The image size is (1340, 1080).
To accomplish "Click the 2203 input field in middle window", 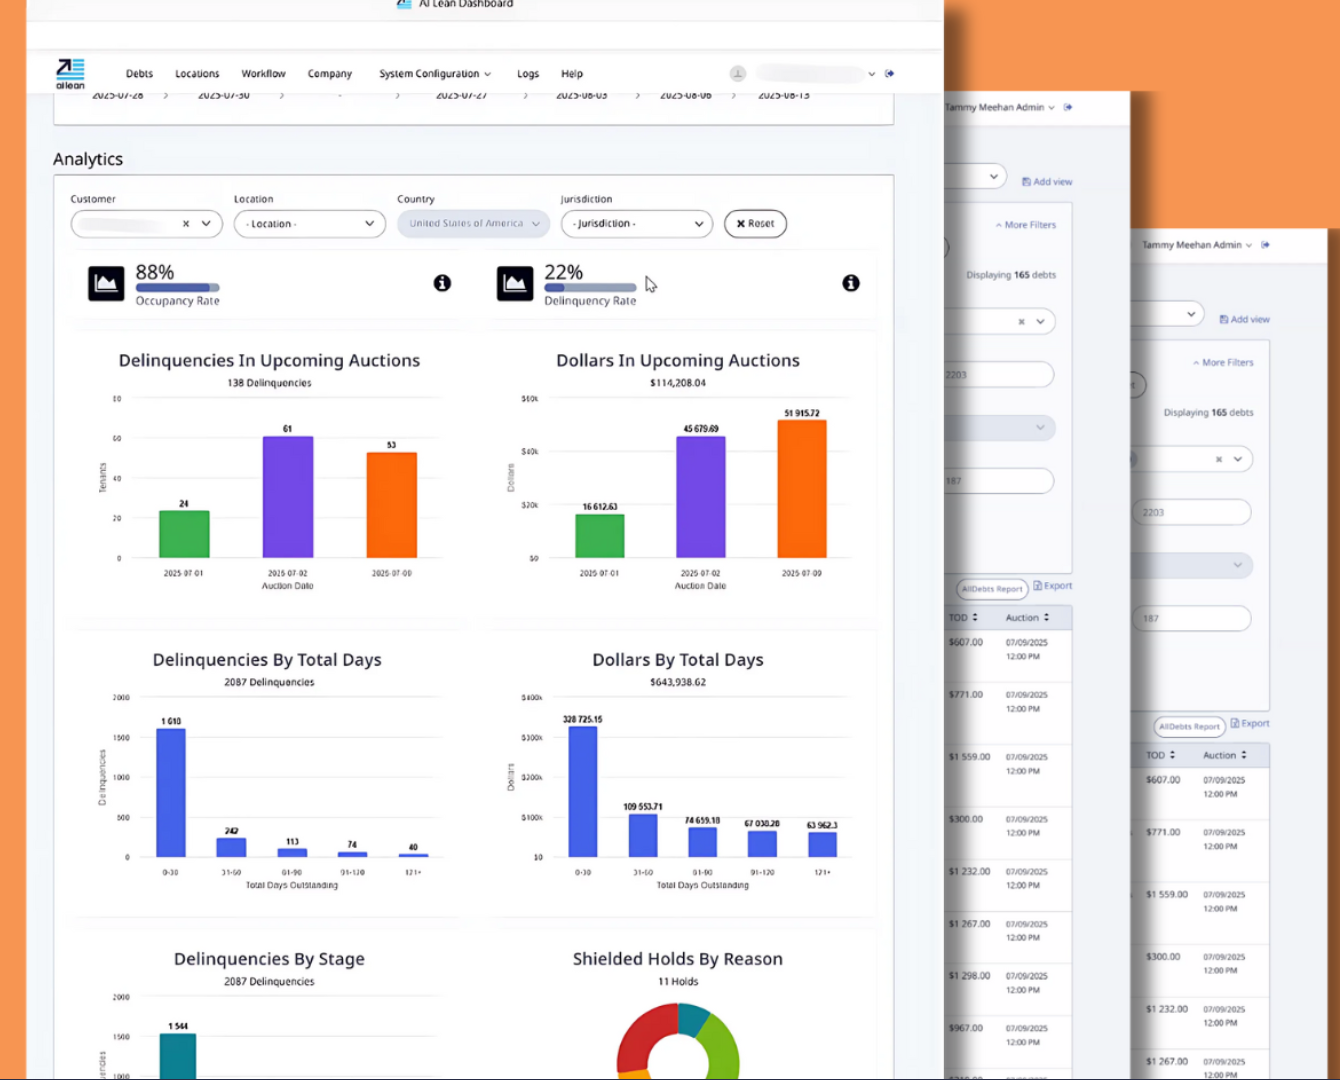I will coord(999,375).
